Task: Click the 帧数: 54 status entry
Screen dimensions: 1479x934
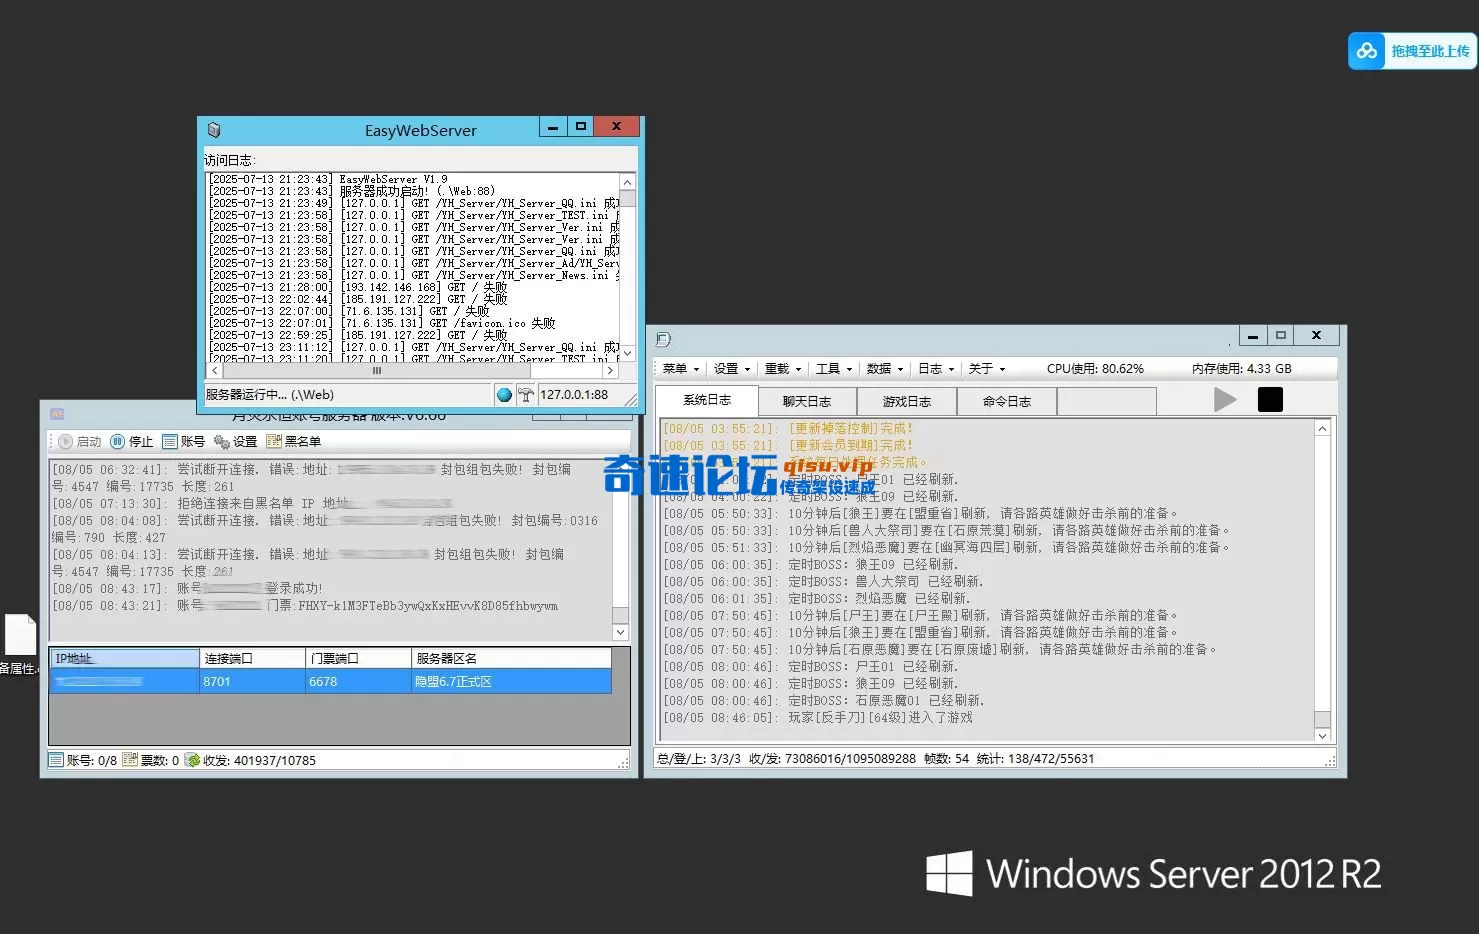Action: coord(946,759)
